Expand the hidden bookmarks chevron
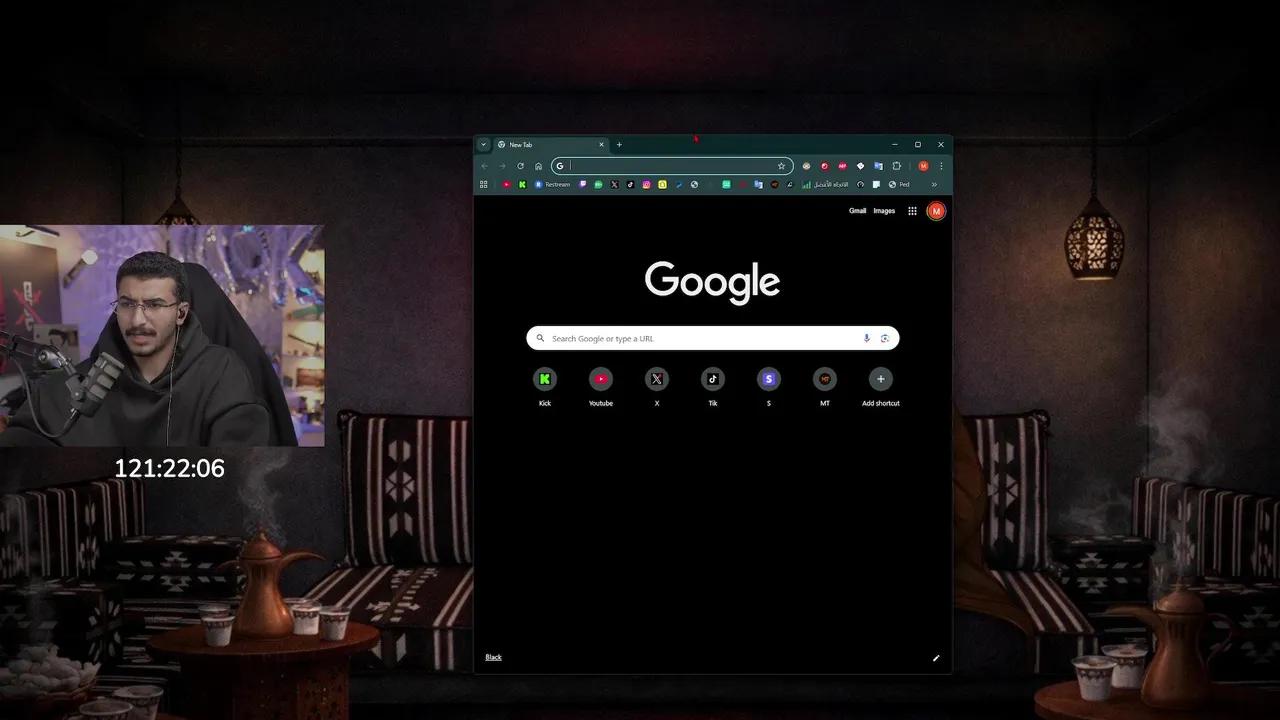 pos(934,184)
